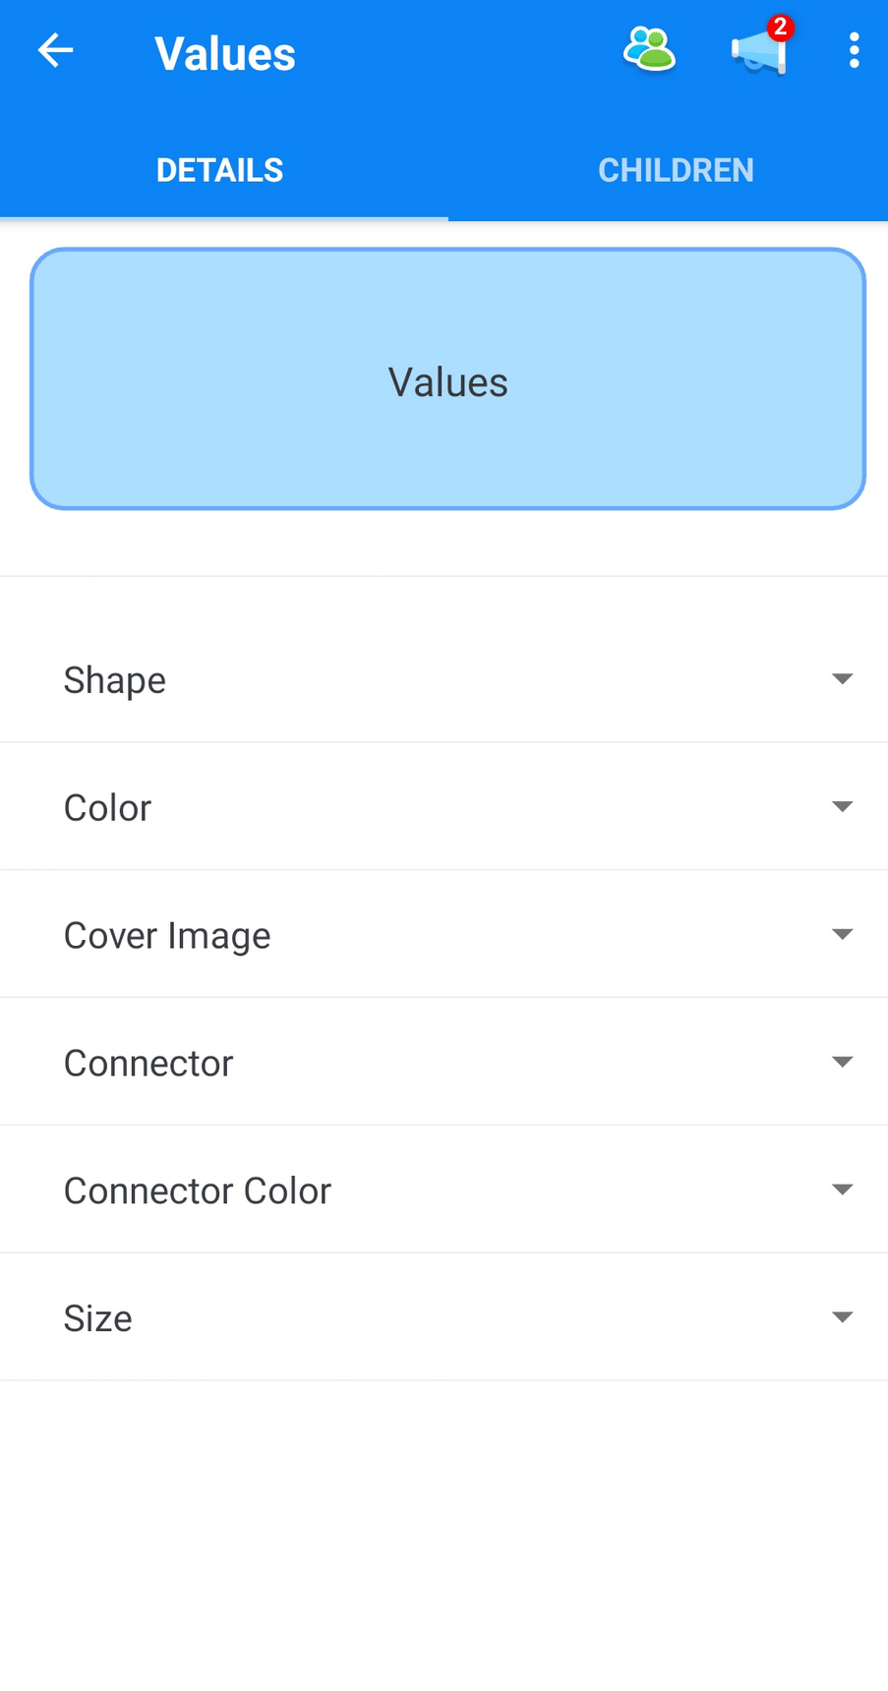The image size is (888, 1691).
Task: Select the DETAILS tab
Action: click(219, 169)
